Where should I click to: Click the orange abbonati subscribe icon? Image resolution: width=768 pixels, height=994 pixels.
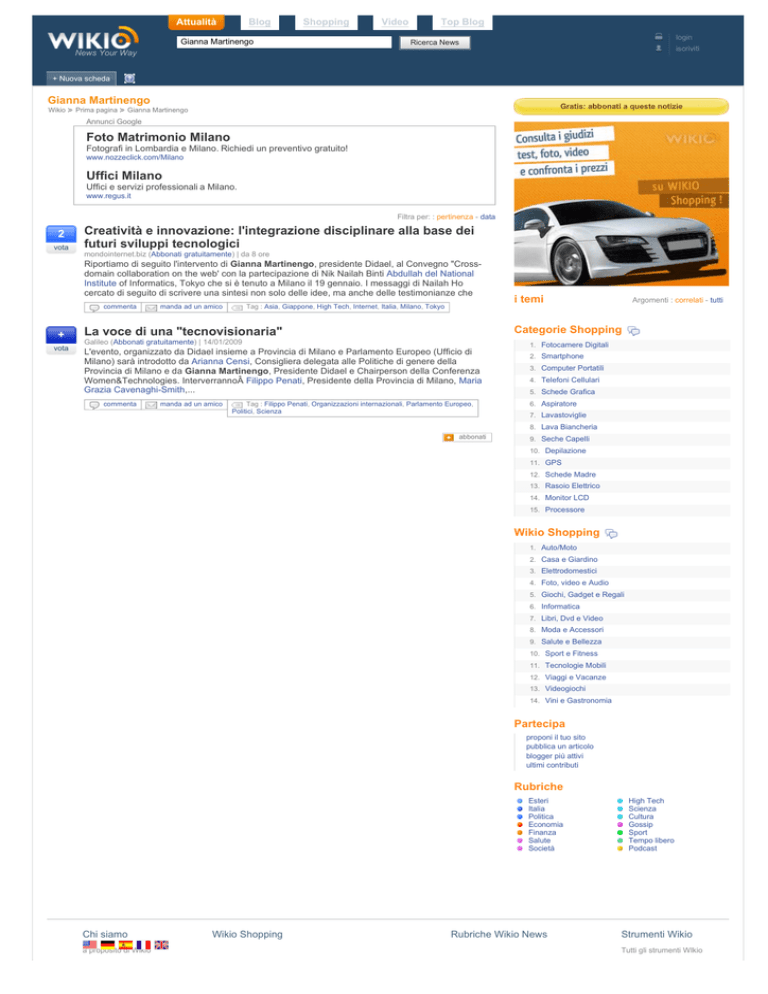click(x=449, y=437)
